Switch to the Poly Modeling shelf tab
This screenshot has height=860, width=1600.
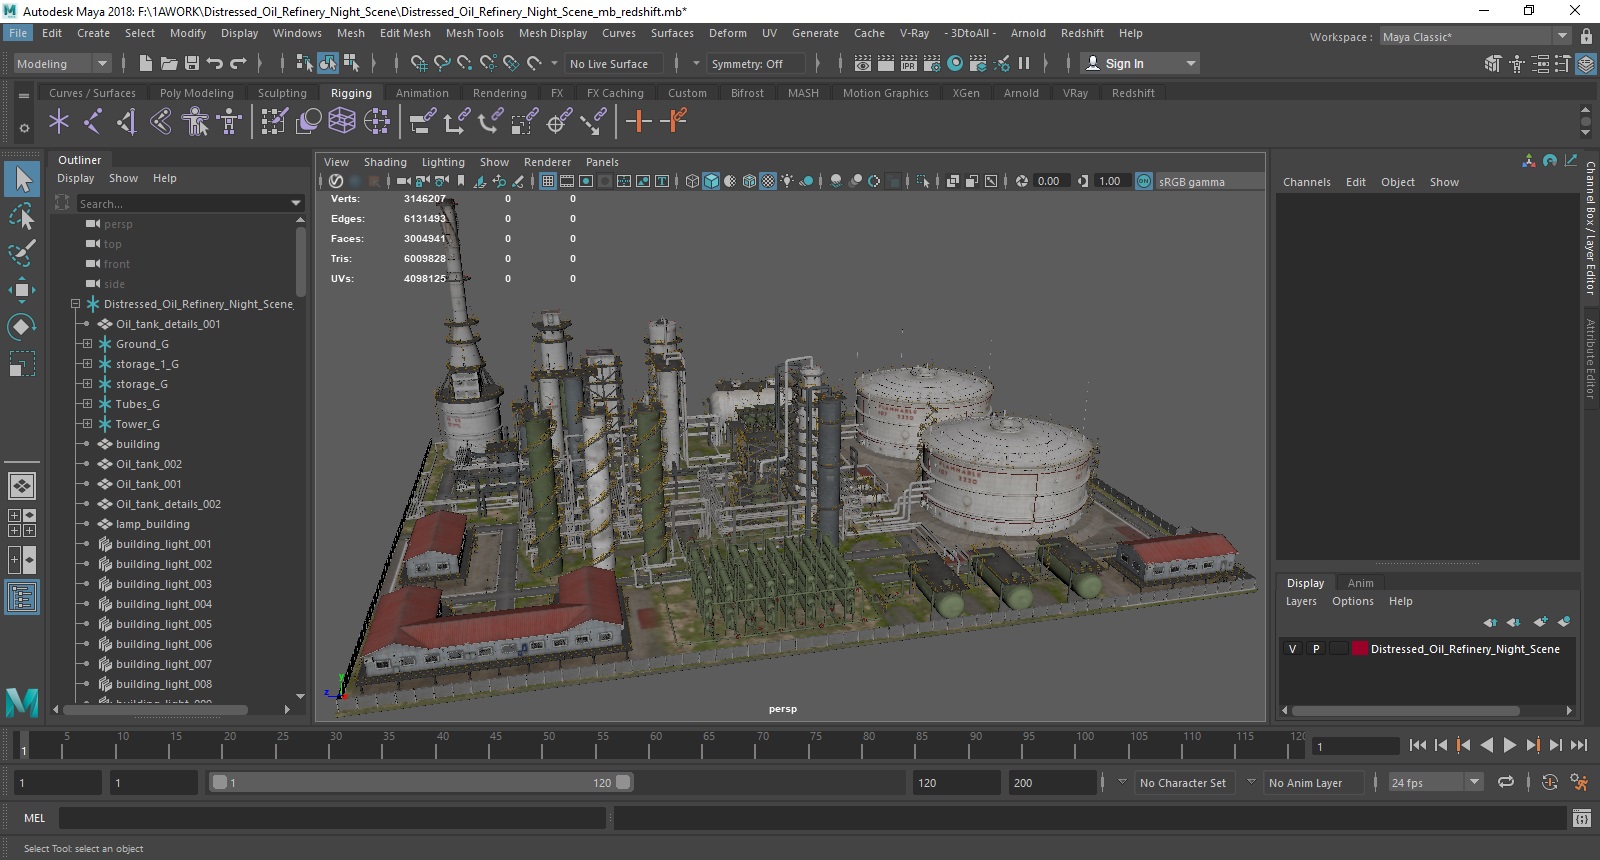click(x=196, y=93)
